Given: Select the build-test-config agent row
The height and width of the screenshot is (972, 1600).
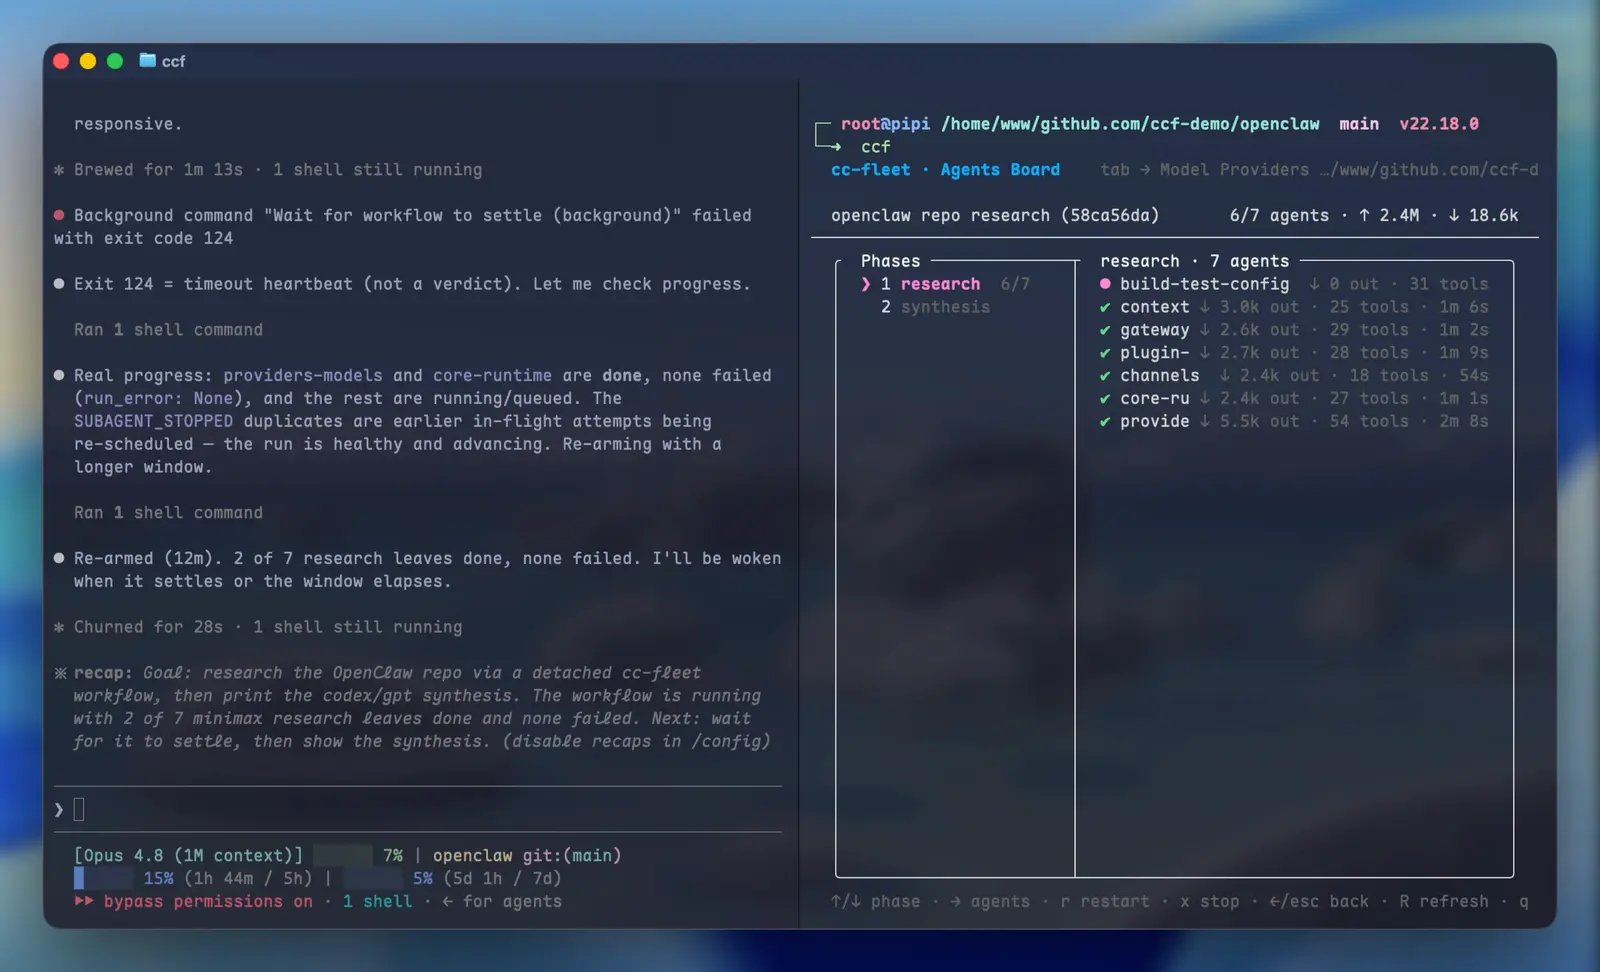Looking at the screenshot, I should tap(1294, 284).
